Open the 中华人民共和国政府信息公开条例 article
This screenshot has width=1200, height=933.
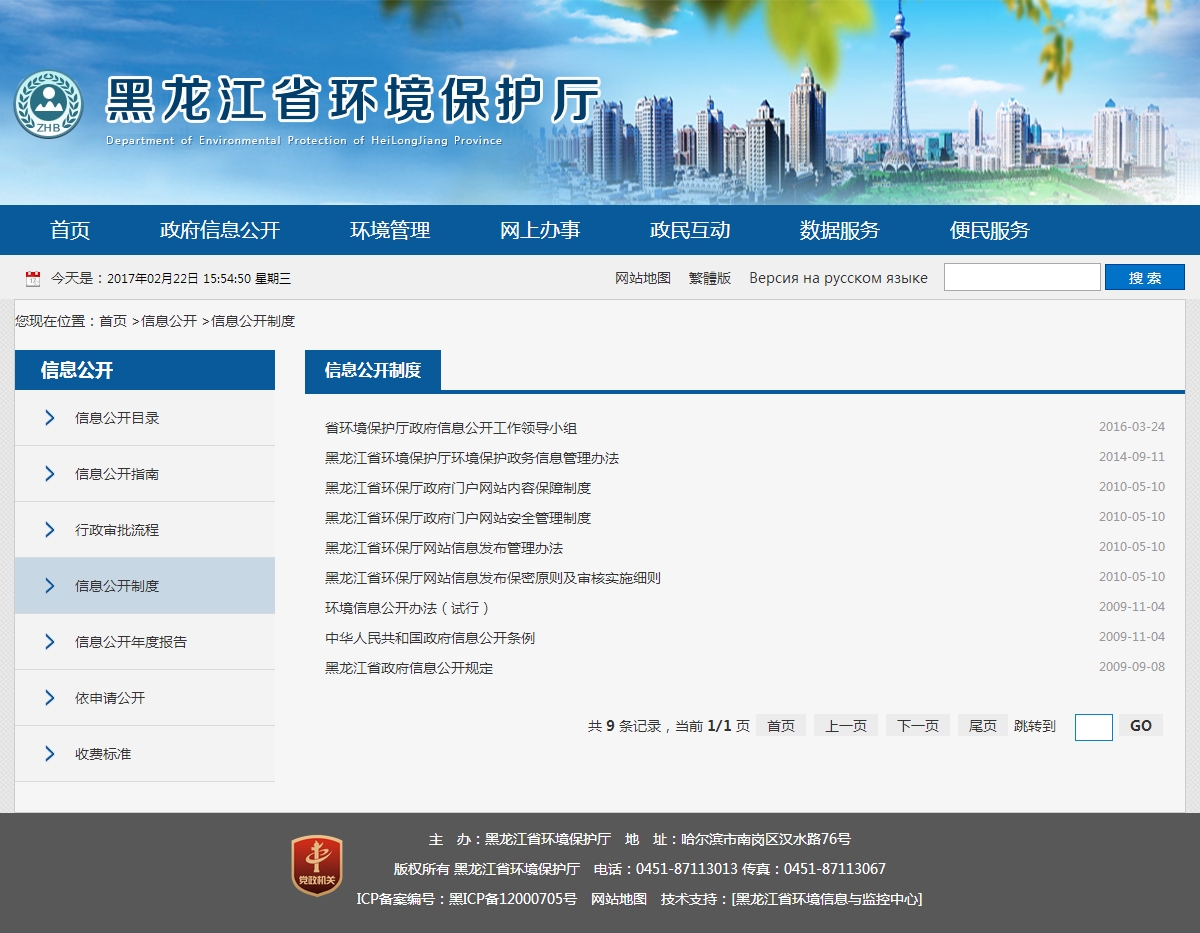[x=430, y=638]
